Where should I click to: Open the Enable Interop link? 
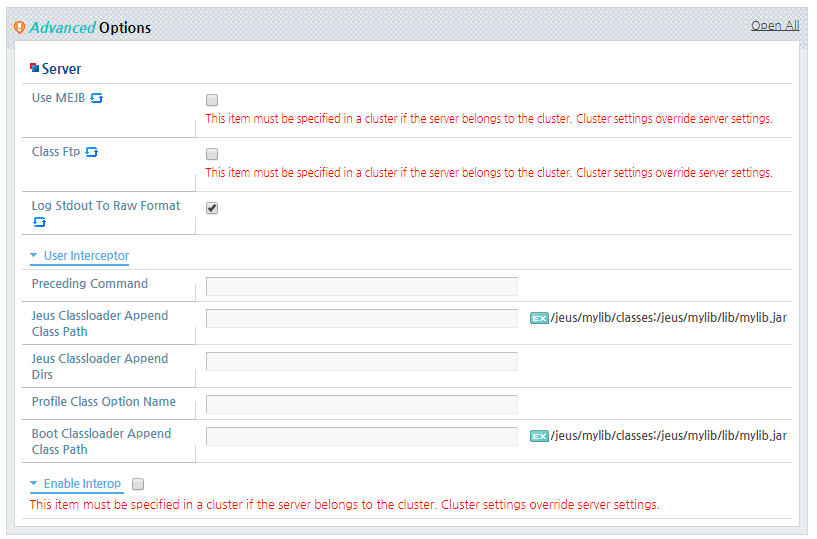[82, 484]
